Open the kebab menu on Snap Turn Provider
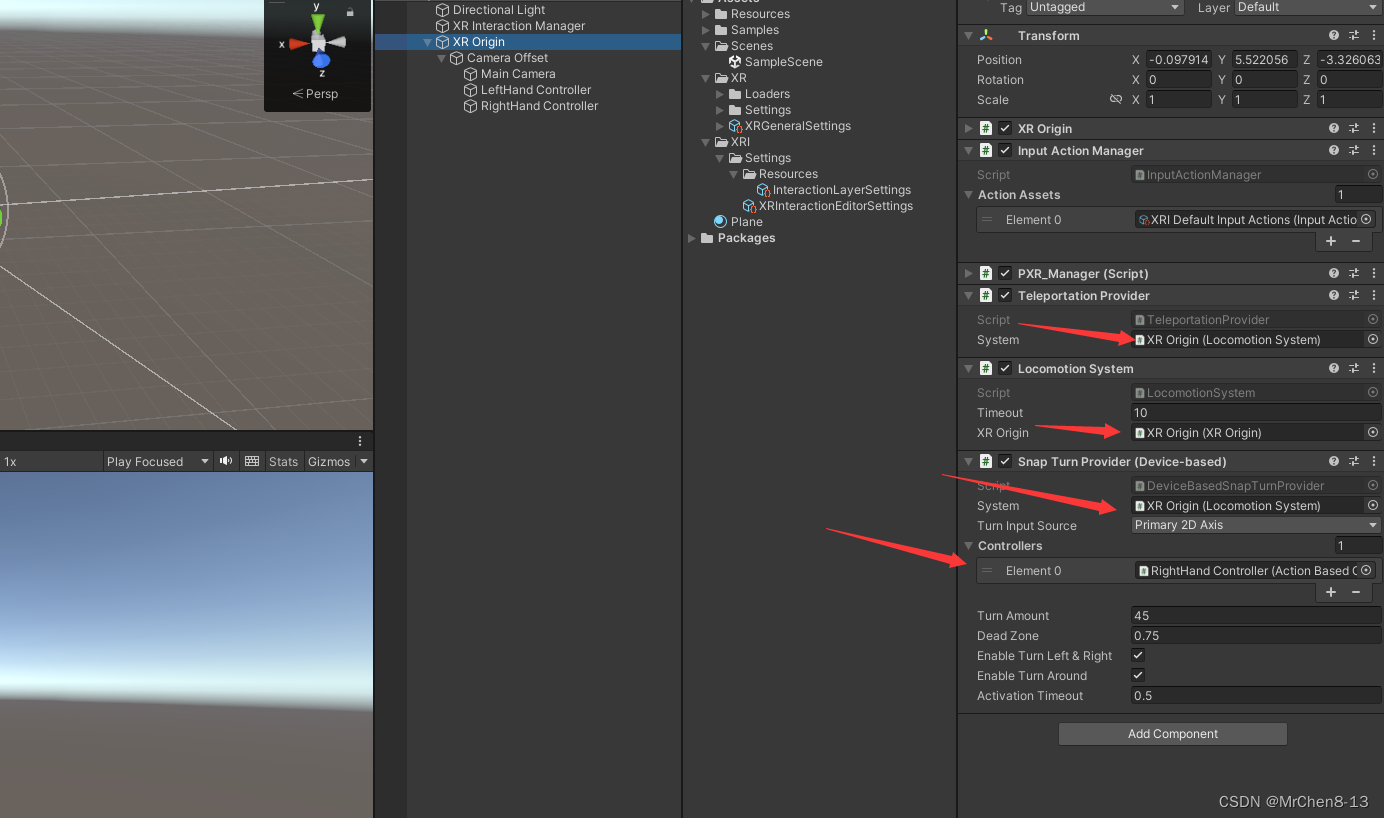This screenshot has width=1384, height=818. pyautogui.click(x=1374, y=461)
